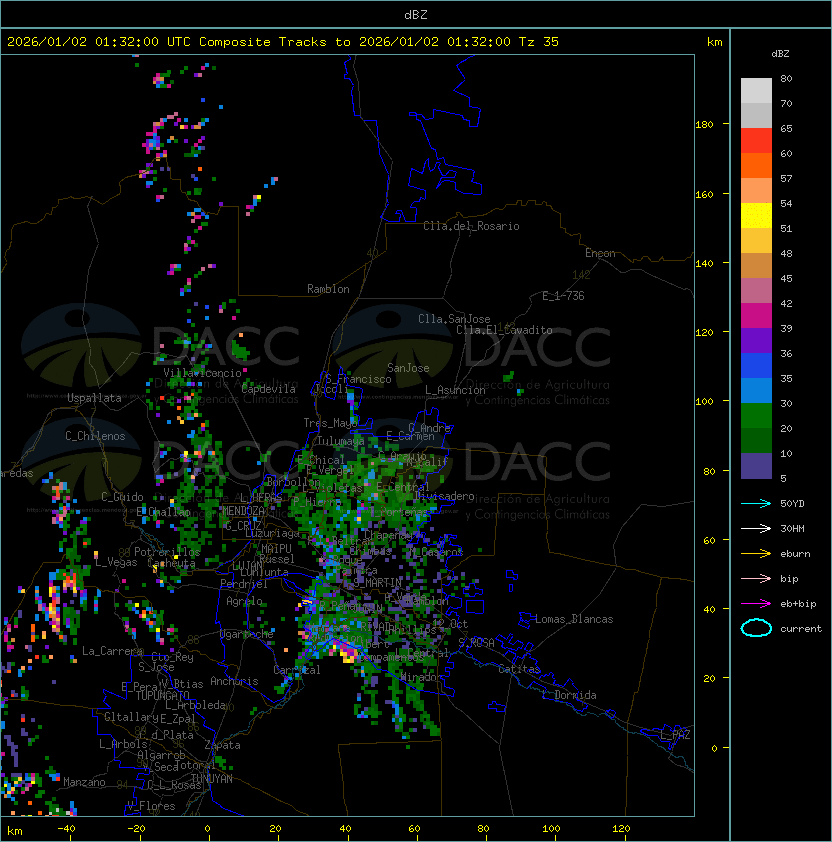832x842 pixels.
Task: Click the 180 tick on right axis
Action: coord(704,125)
